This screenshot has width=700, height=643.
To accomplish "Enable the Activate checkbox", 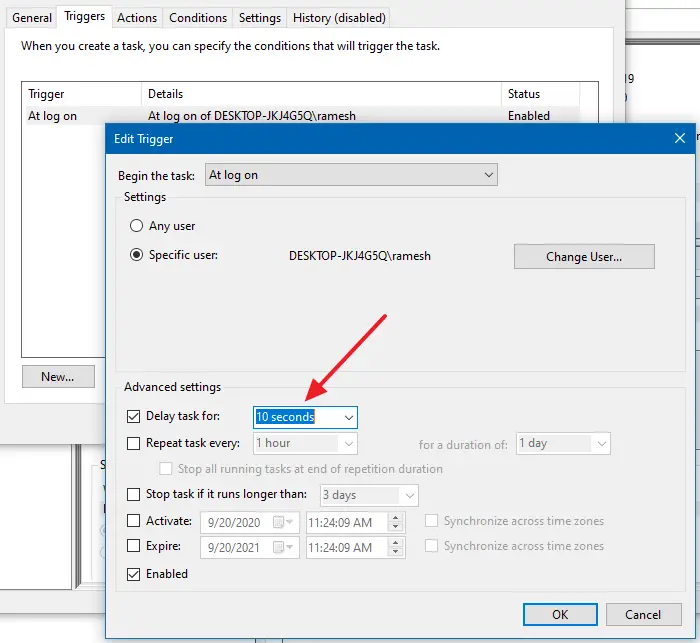I will pyautogui.click(x=133, y=521).
